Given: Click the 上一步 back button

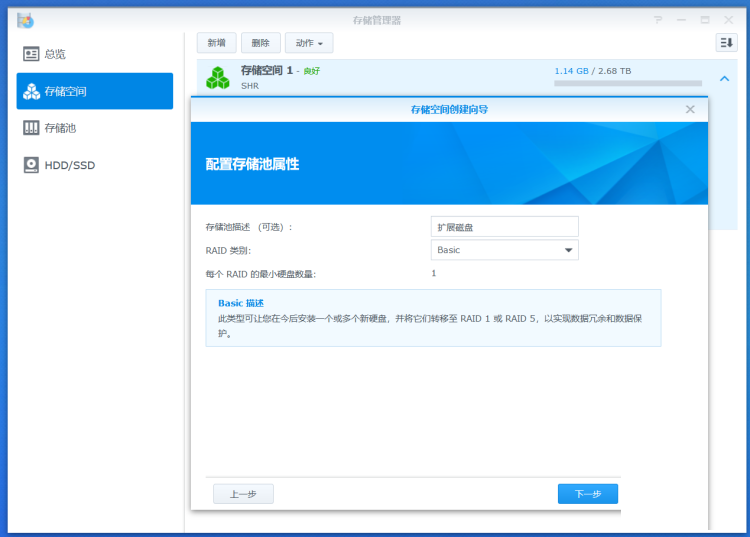Looking at the screenshot, I should click(243, 494).
